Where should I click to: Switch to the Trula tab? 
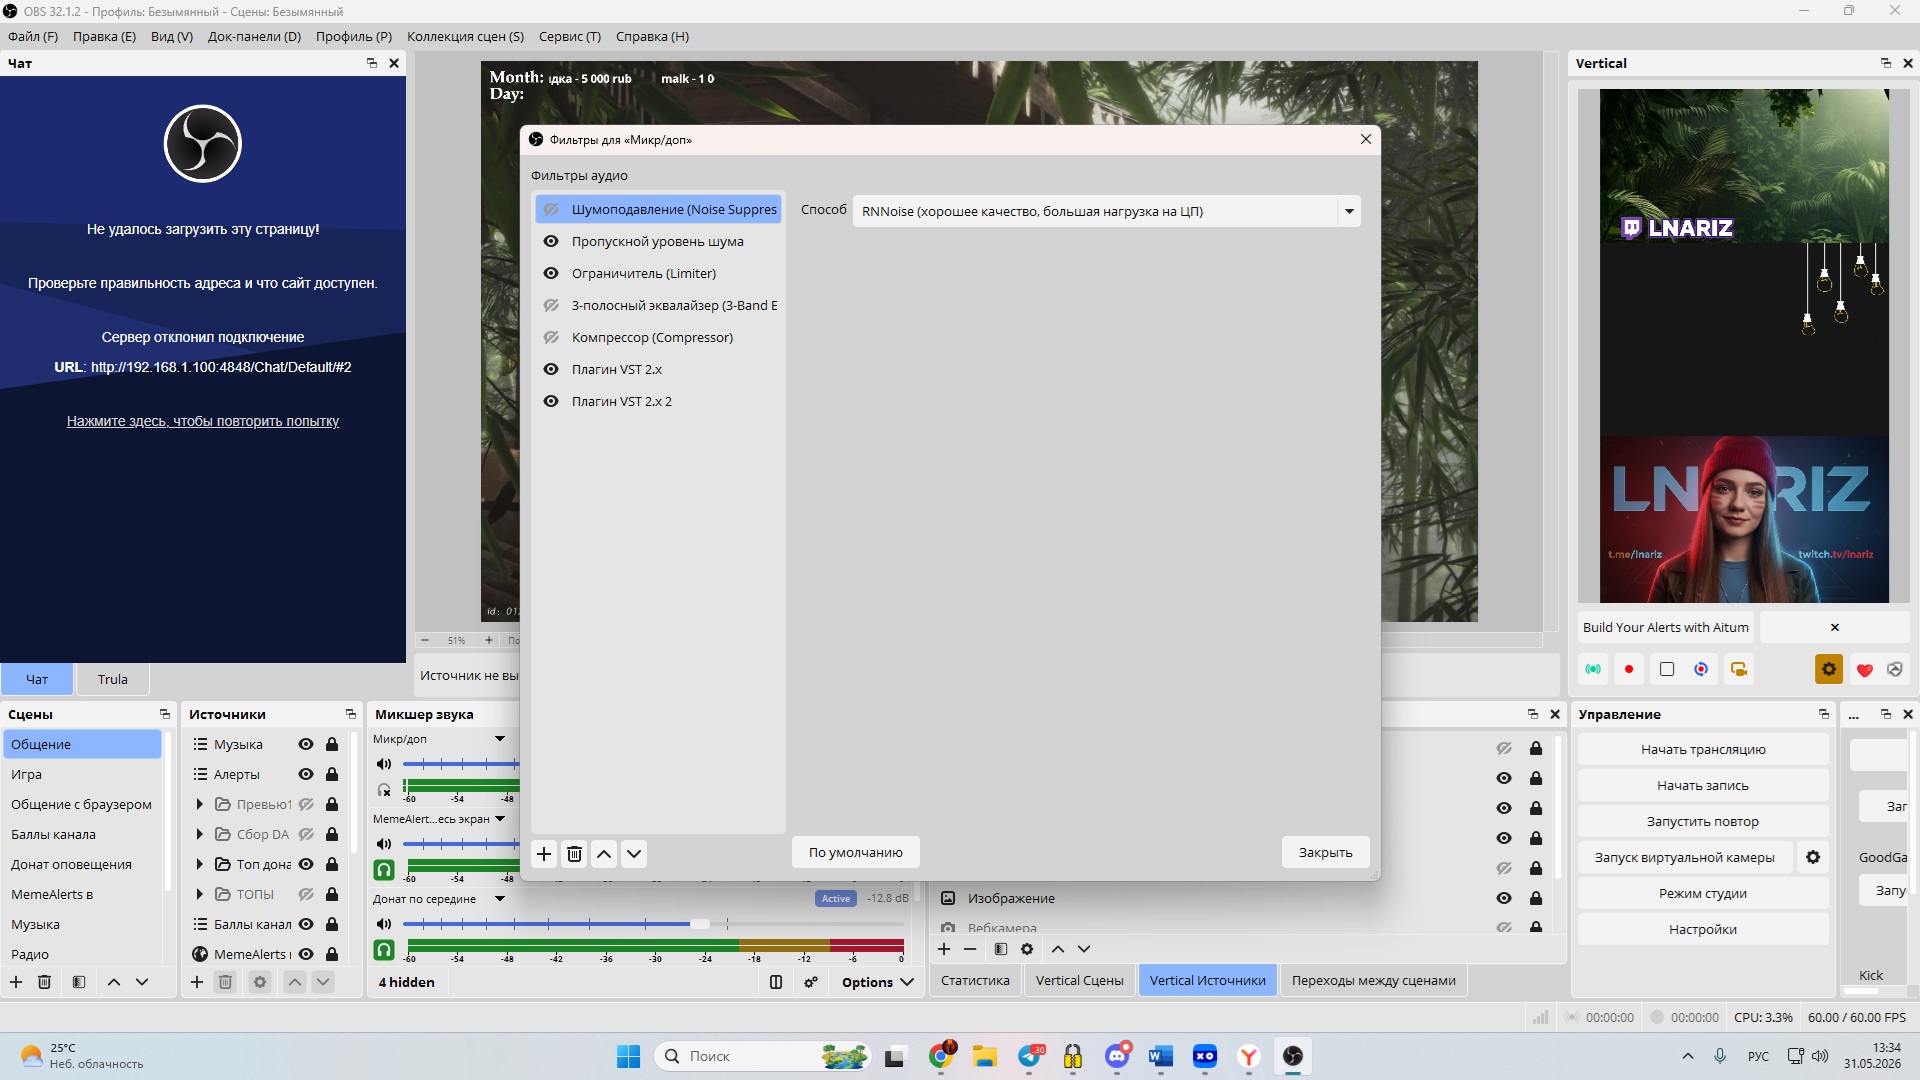[x=113, y=679]
